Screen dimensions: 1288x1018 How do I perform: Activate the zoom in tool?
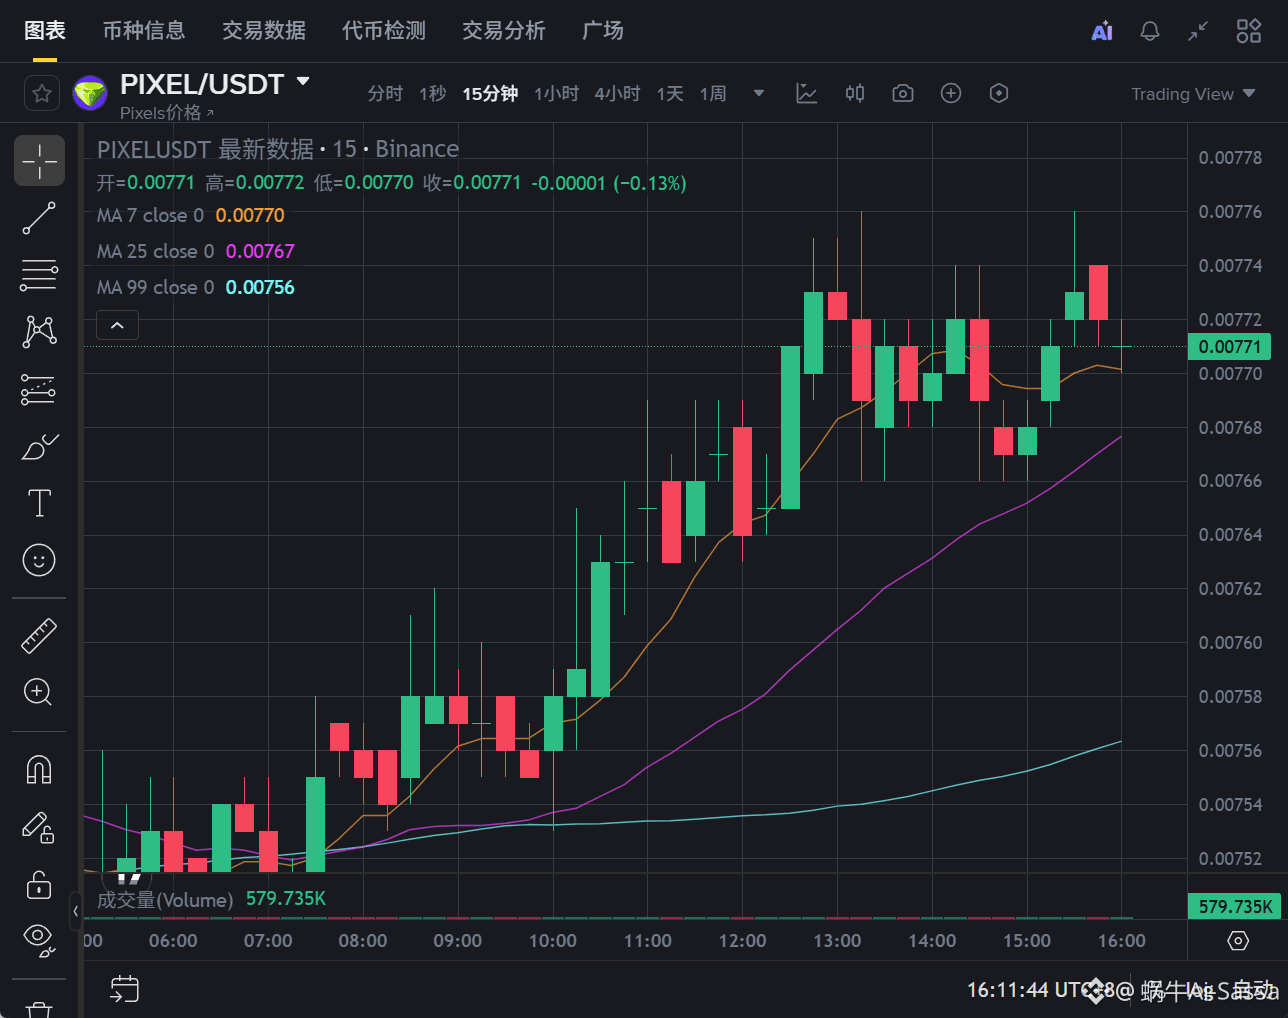click(39, 692)
